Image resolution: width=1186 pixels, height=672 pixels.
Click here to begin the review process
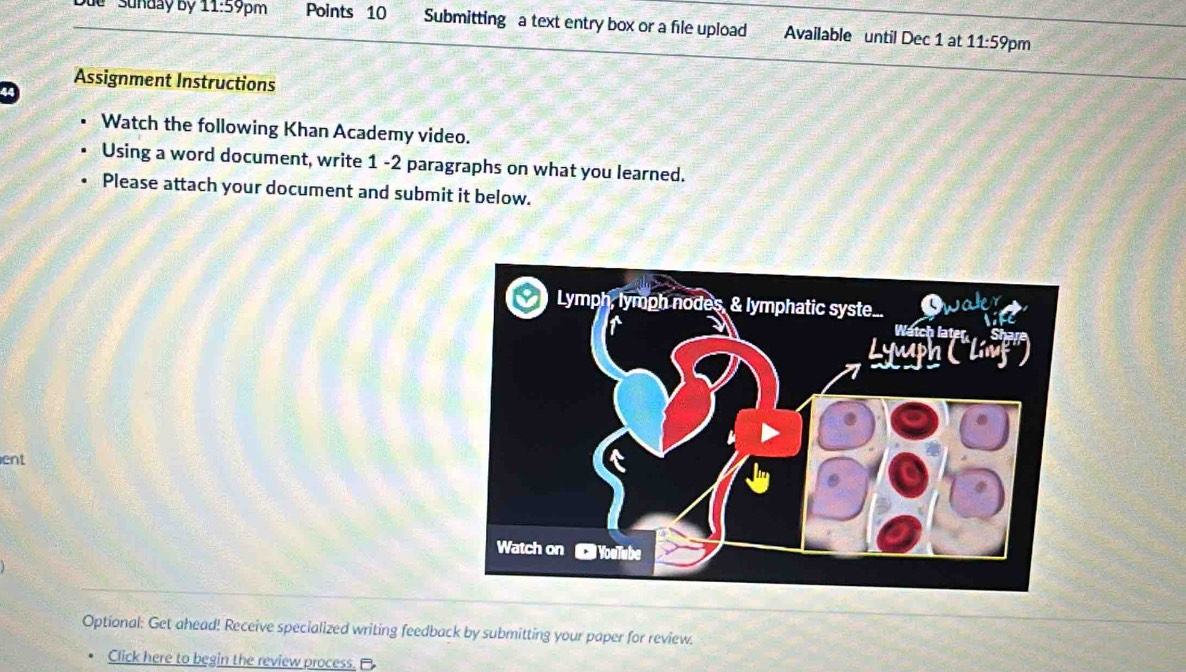[x=231, y=660]
